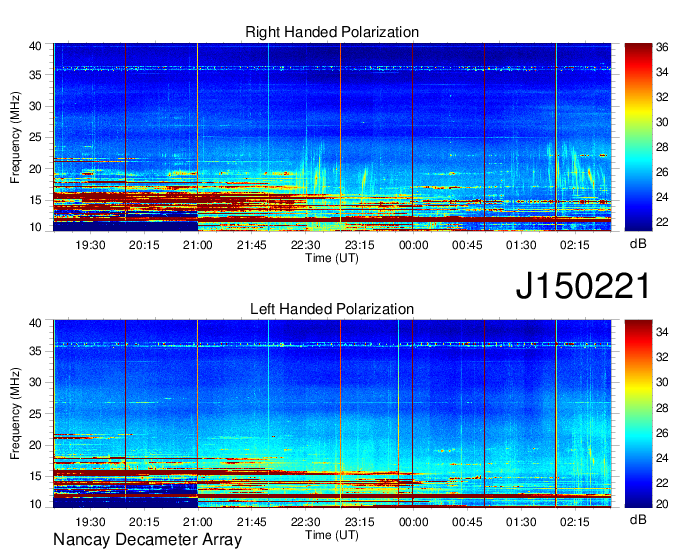Screen dimensions: 680x552
Task: Click "Frequency (MHz)" label of Left Handed plot
Action: click(x=15, y=414)
